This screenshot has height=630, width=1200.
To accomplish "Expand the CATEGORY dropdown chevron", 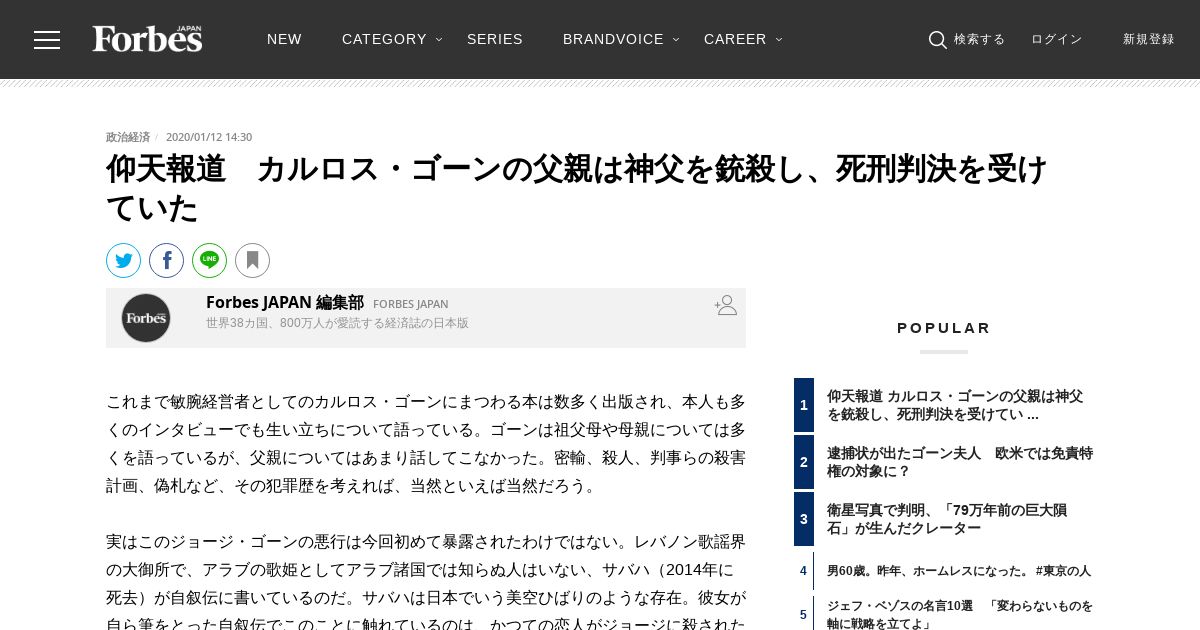I will [x=439, y=40].
